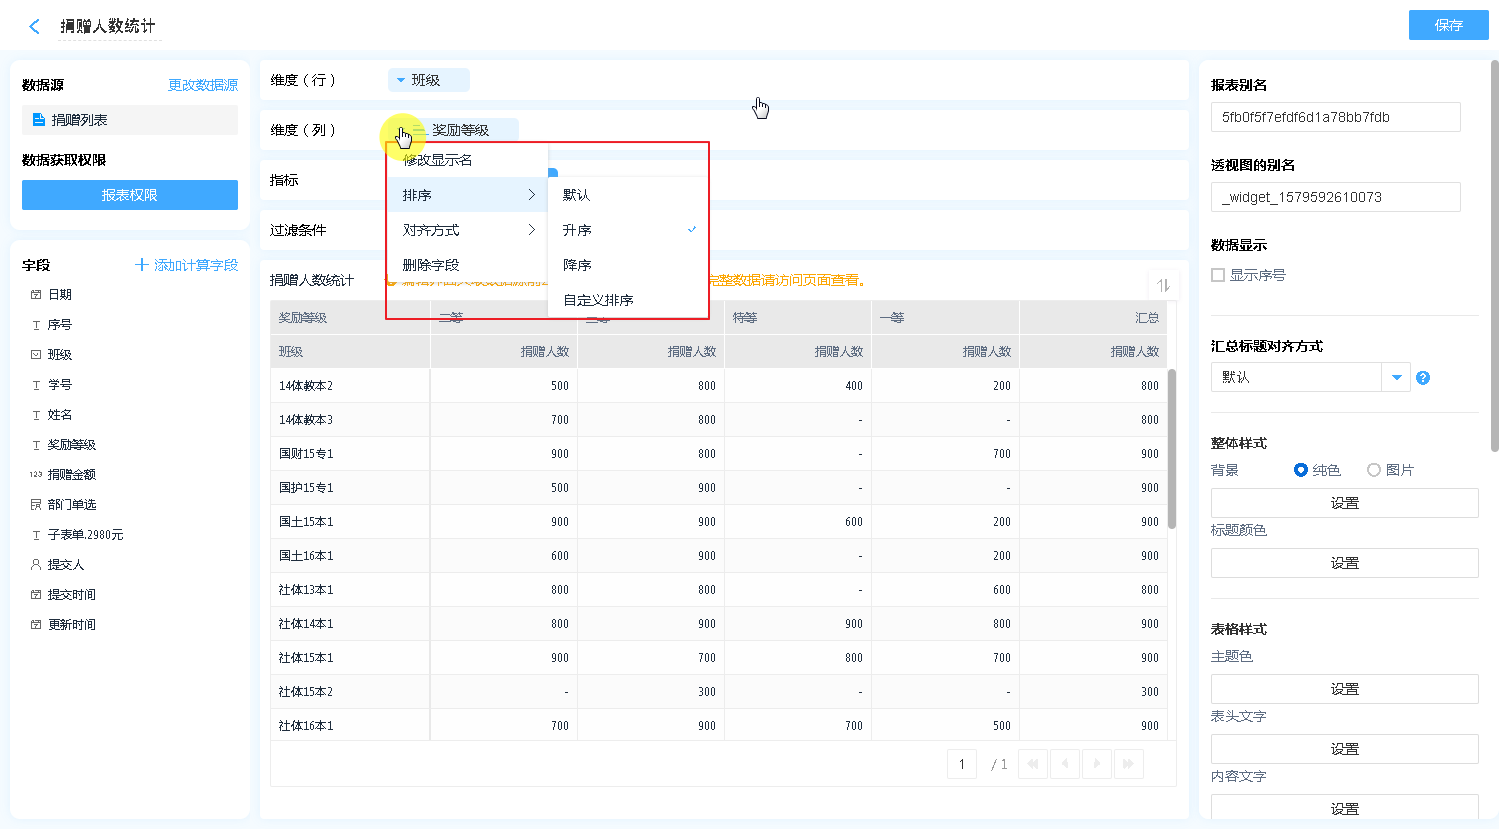Choose 降序 from sort submenu

point(577,265)
